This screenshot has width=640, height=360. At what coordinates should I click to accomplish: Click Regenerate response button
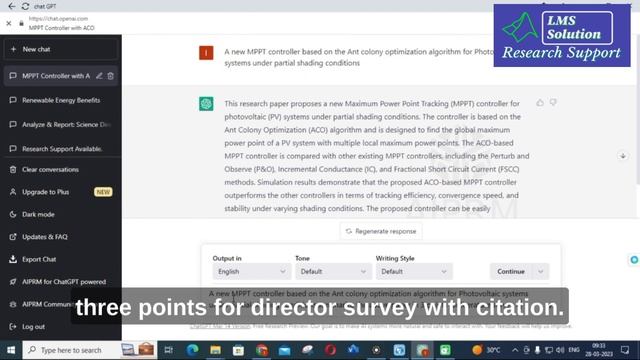click(381, 231)
